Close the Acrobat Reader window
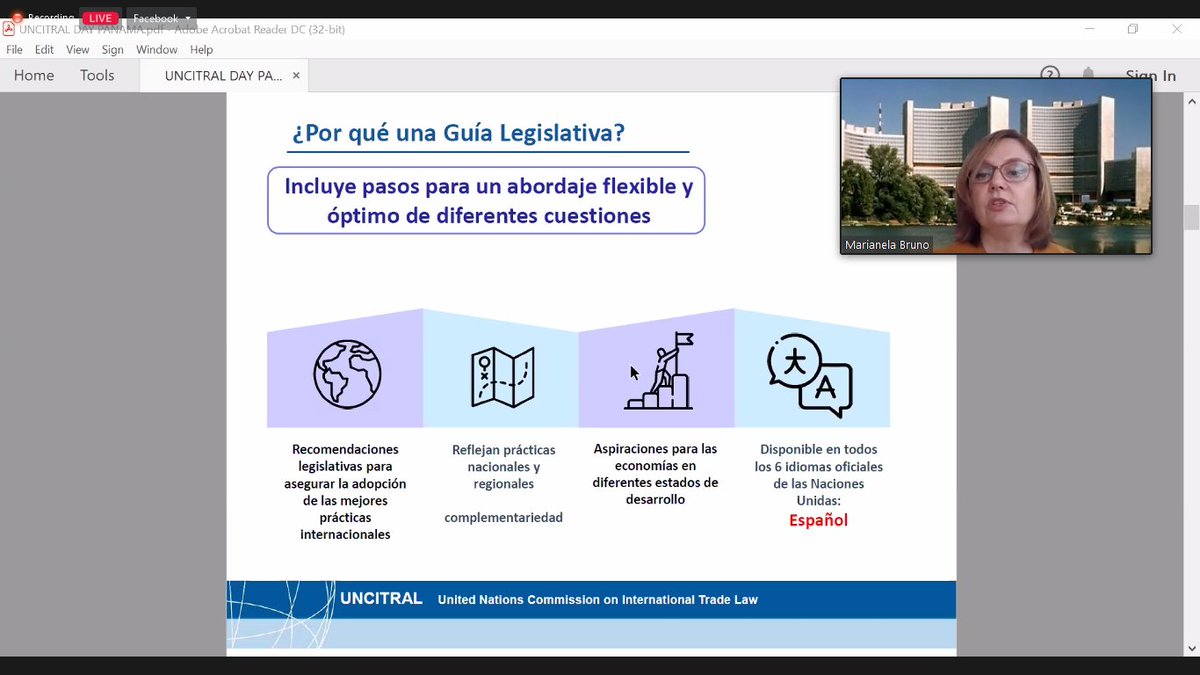Image resolution: width=1200 pixels, height=675 pixels. [x=1176, y=29]
